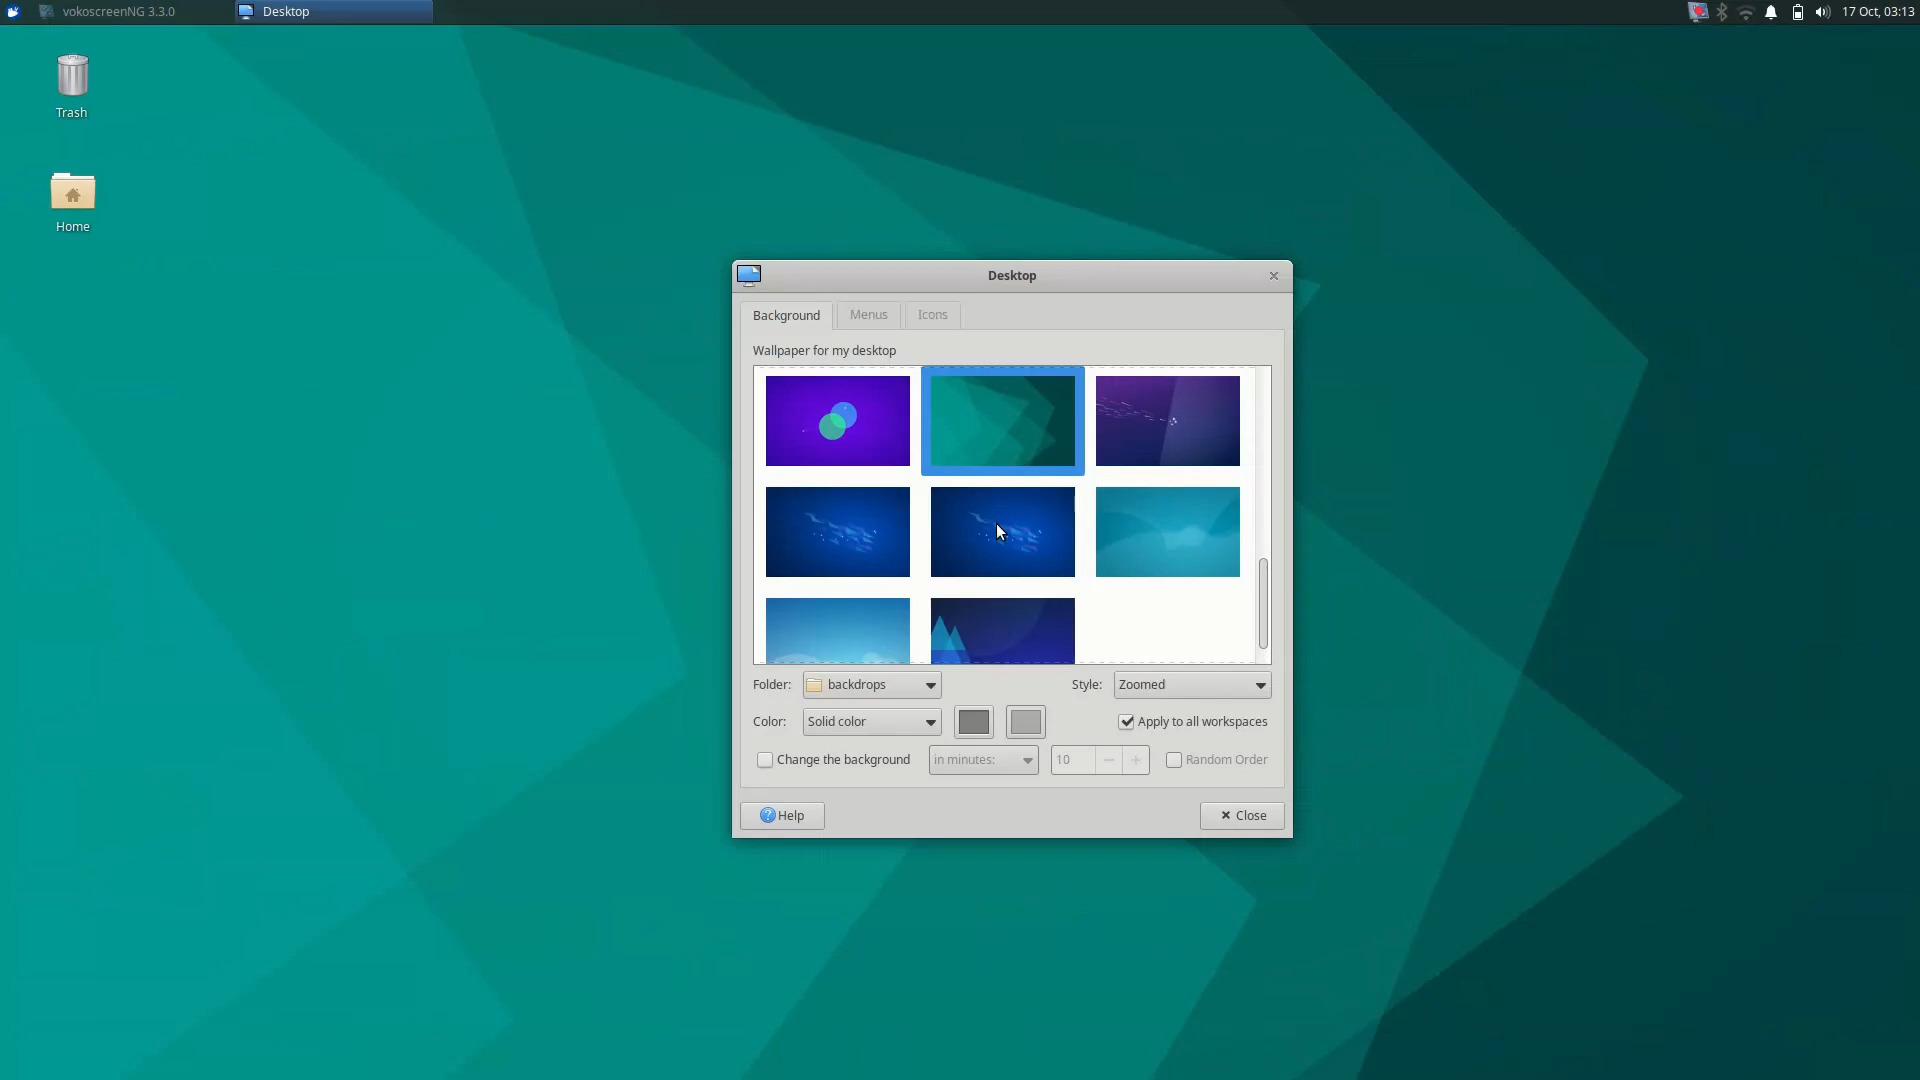Viewport: 1920px width, 1080px height.
Task: Open the Color dropdown showing Solid color
Action: [871, 721]
